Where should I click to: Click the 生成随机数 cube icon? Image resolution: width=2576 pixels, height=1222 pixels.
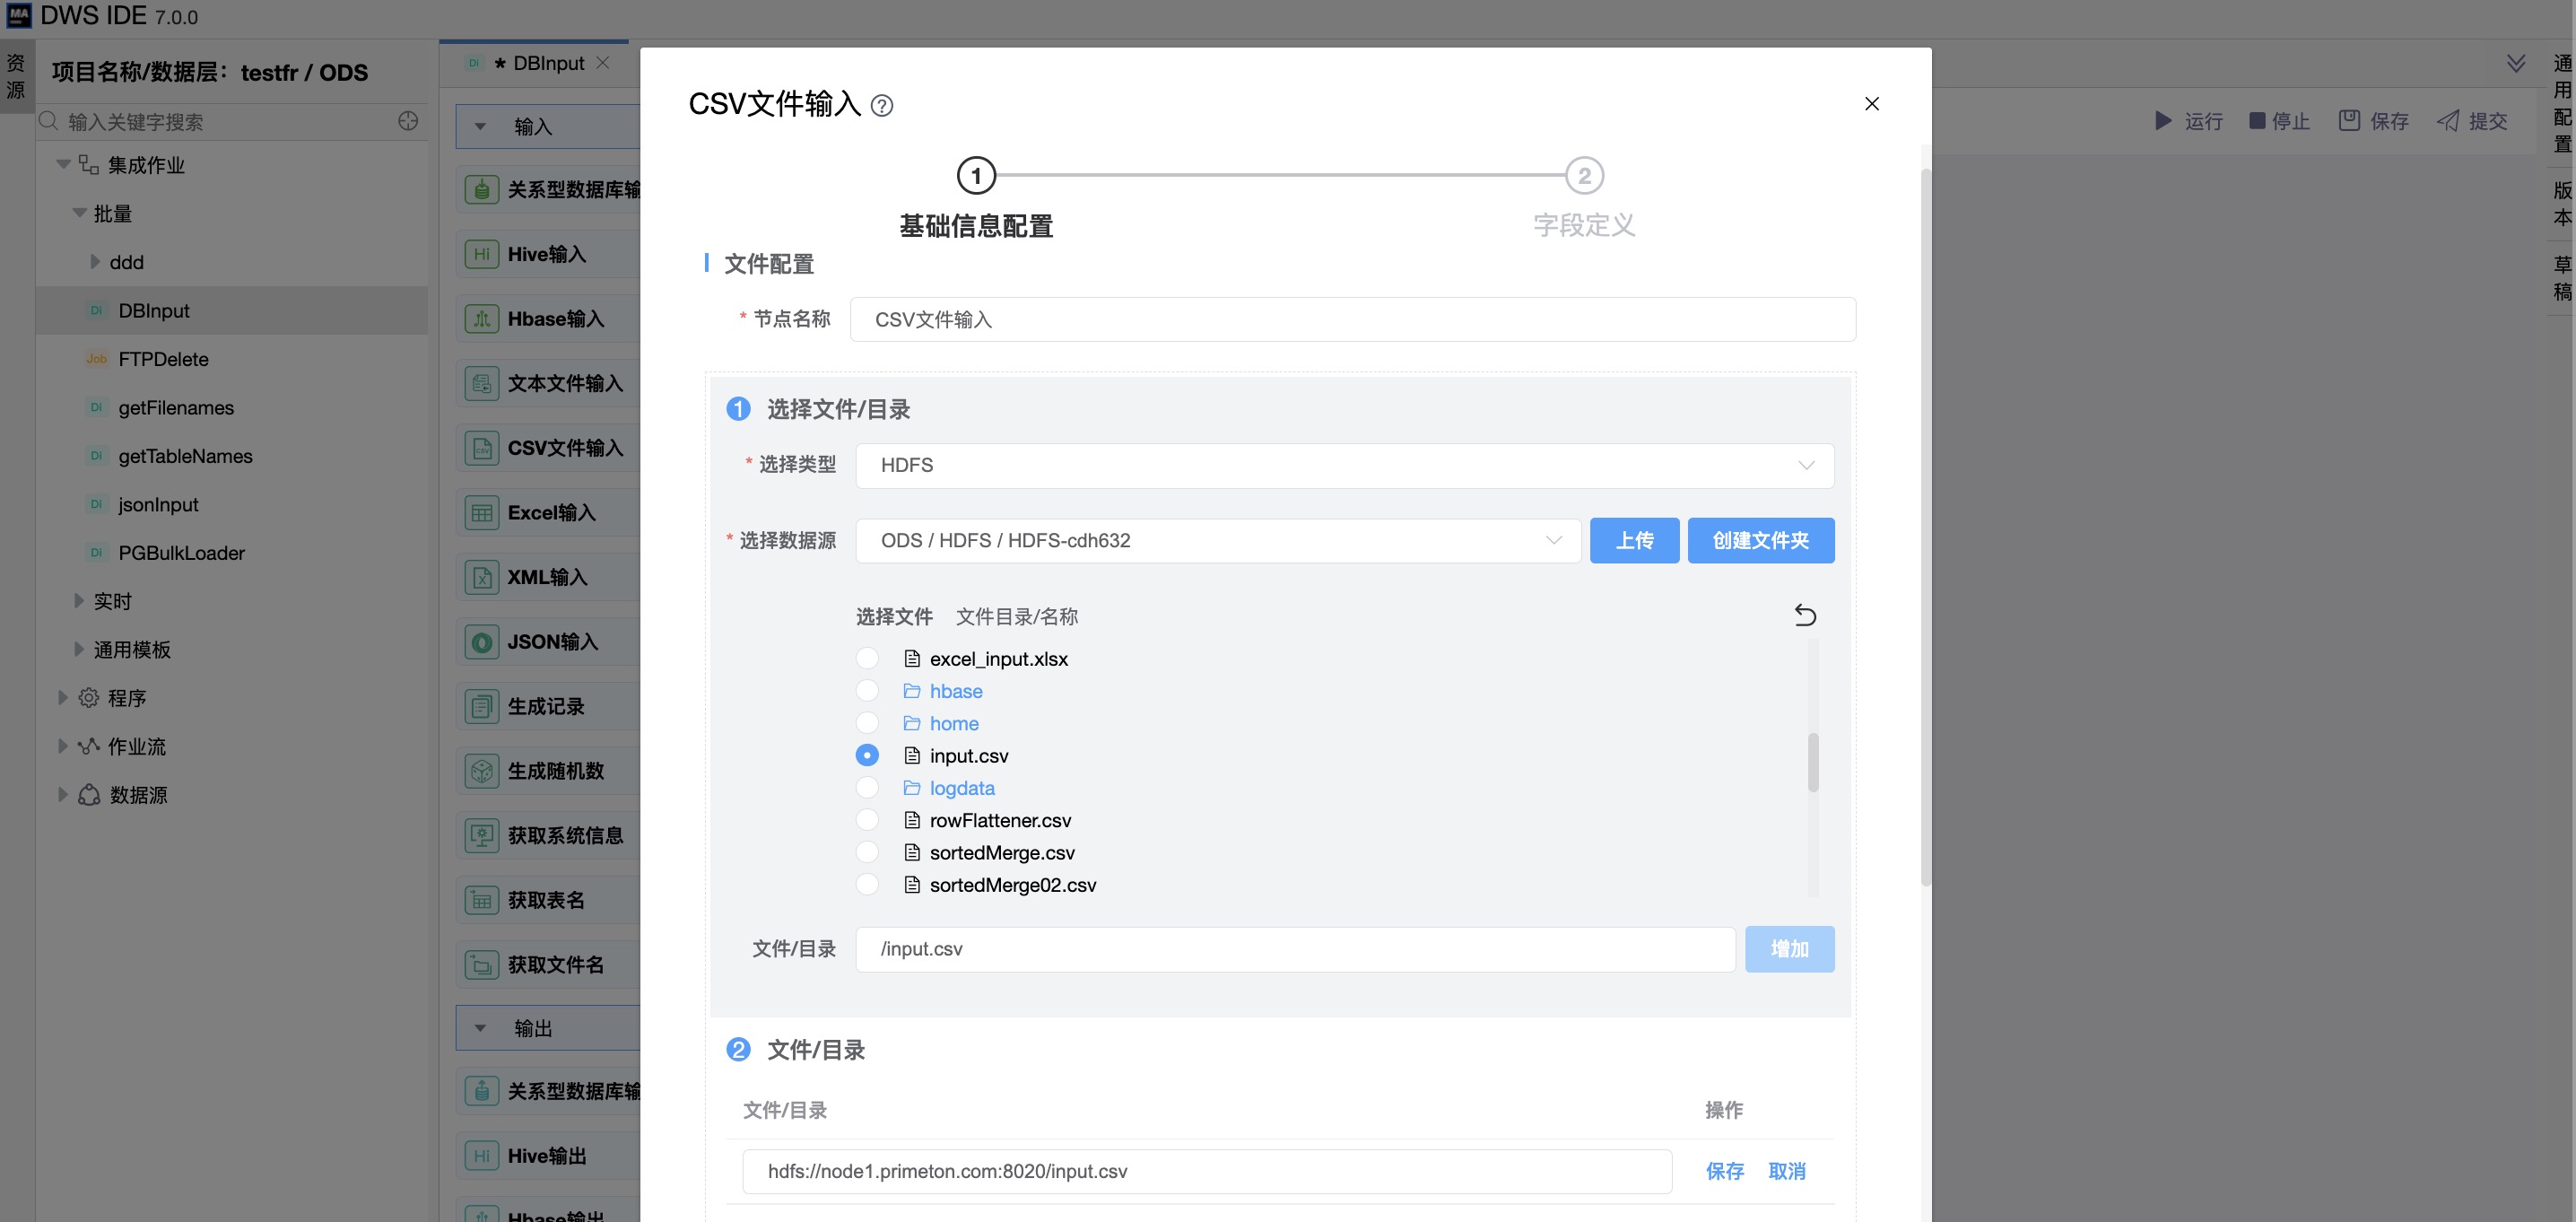tap(482, 771)
